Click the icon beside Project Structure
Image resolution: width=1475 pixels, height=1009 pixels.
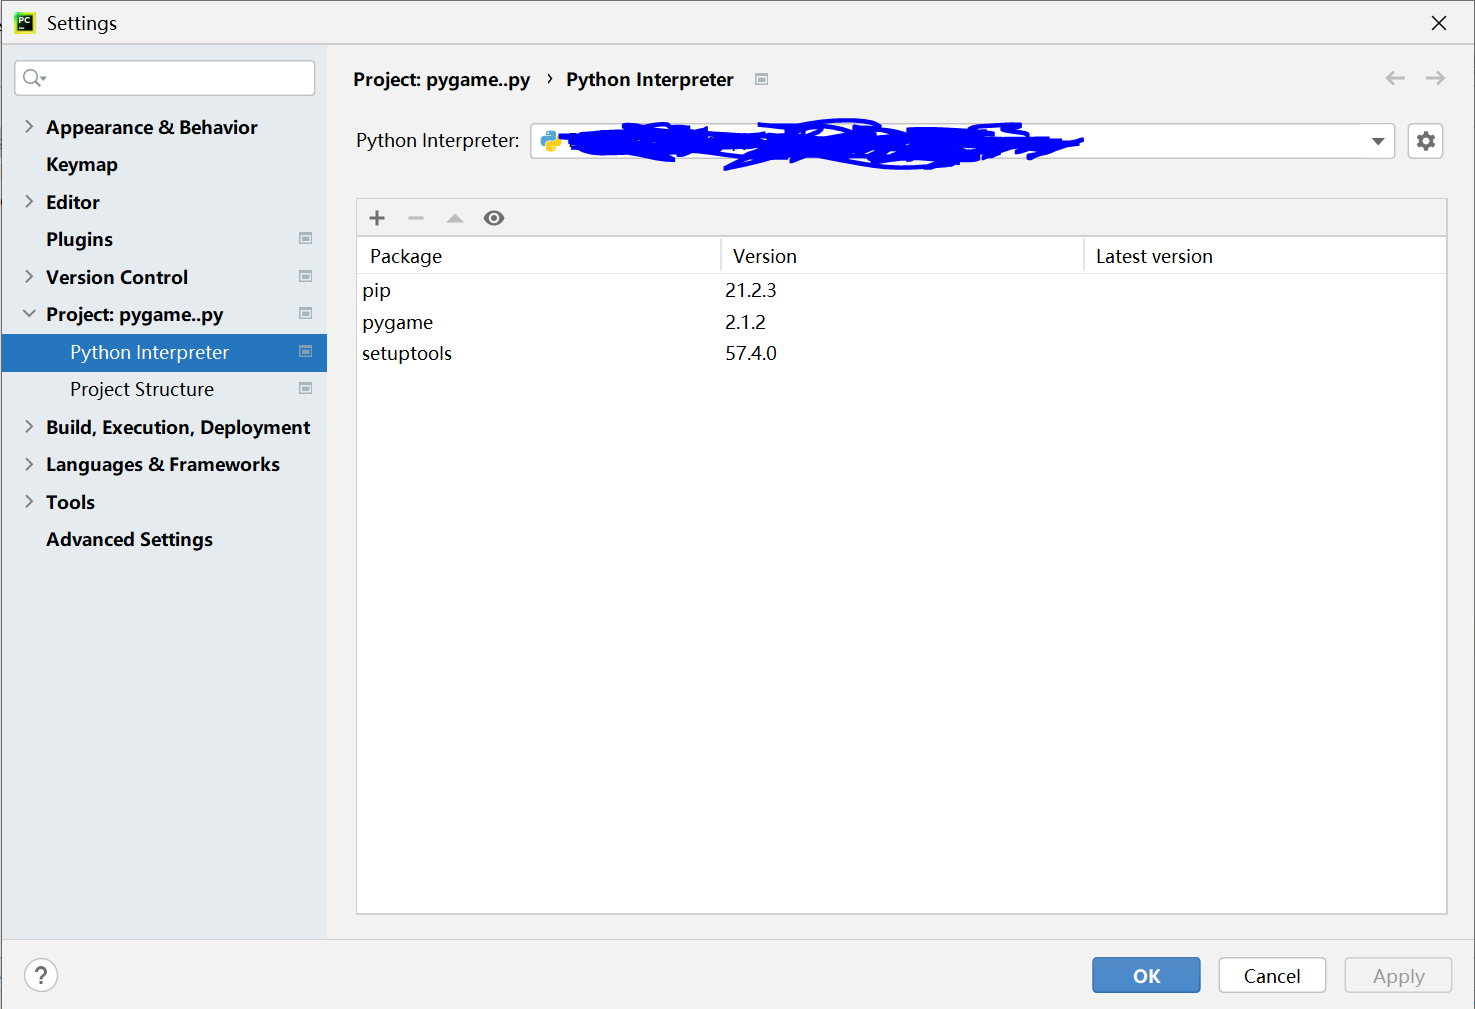coord(306,388)
